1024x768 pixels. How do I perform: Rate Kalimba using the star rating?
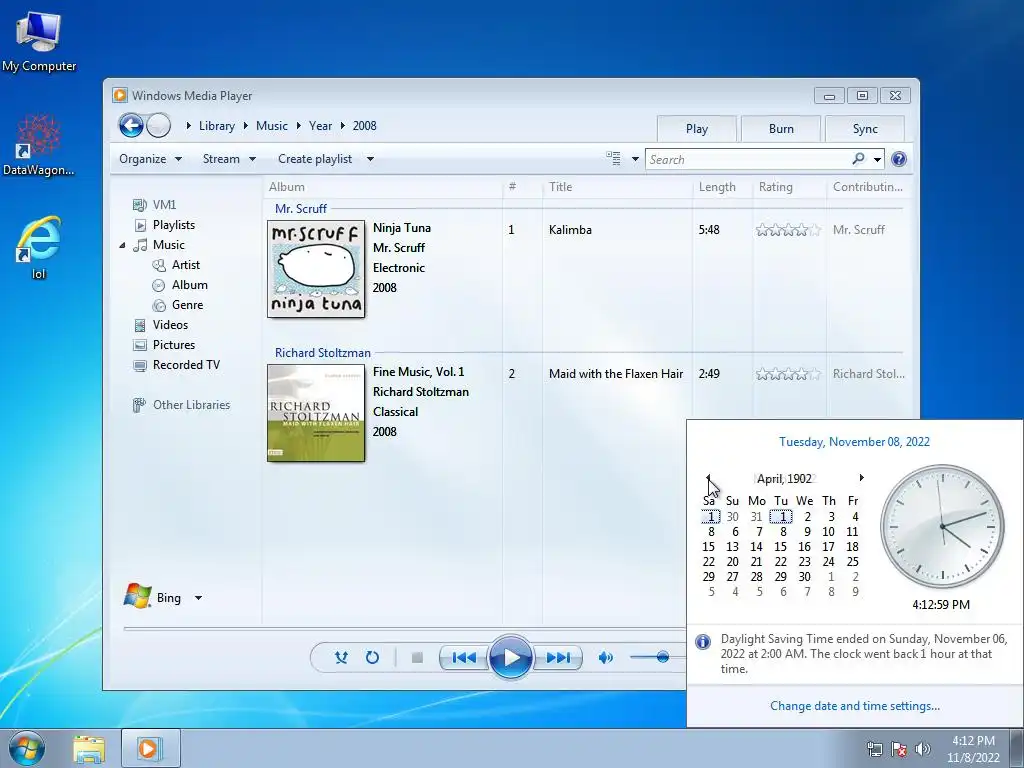pyautogui.click(x=788, y=230)
